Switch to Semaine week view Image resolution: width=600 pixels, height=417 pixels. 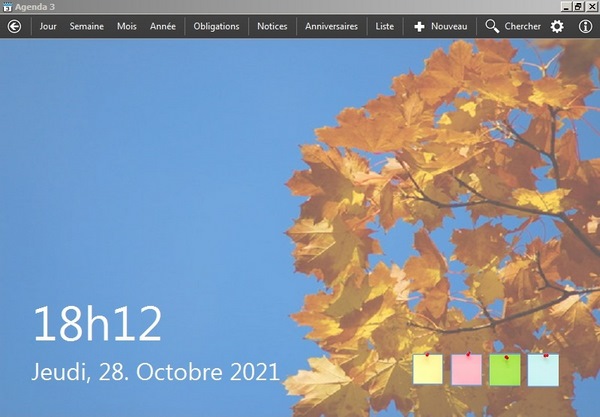tap(86, 26)
